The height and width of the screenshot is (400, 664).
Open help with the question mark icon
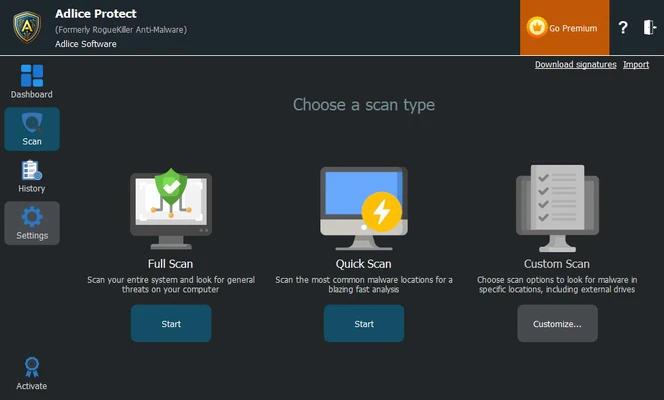click(x=623, y=28)
